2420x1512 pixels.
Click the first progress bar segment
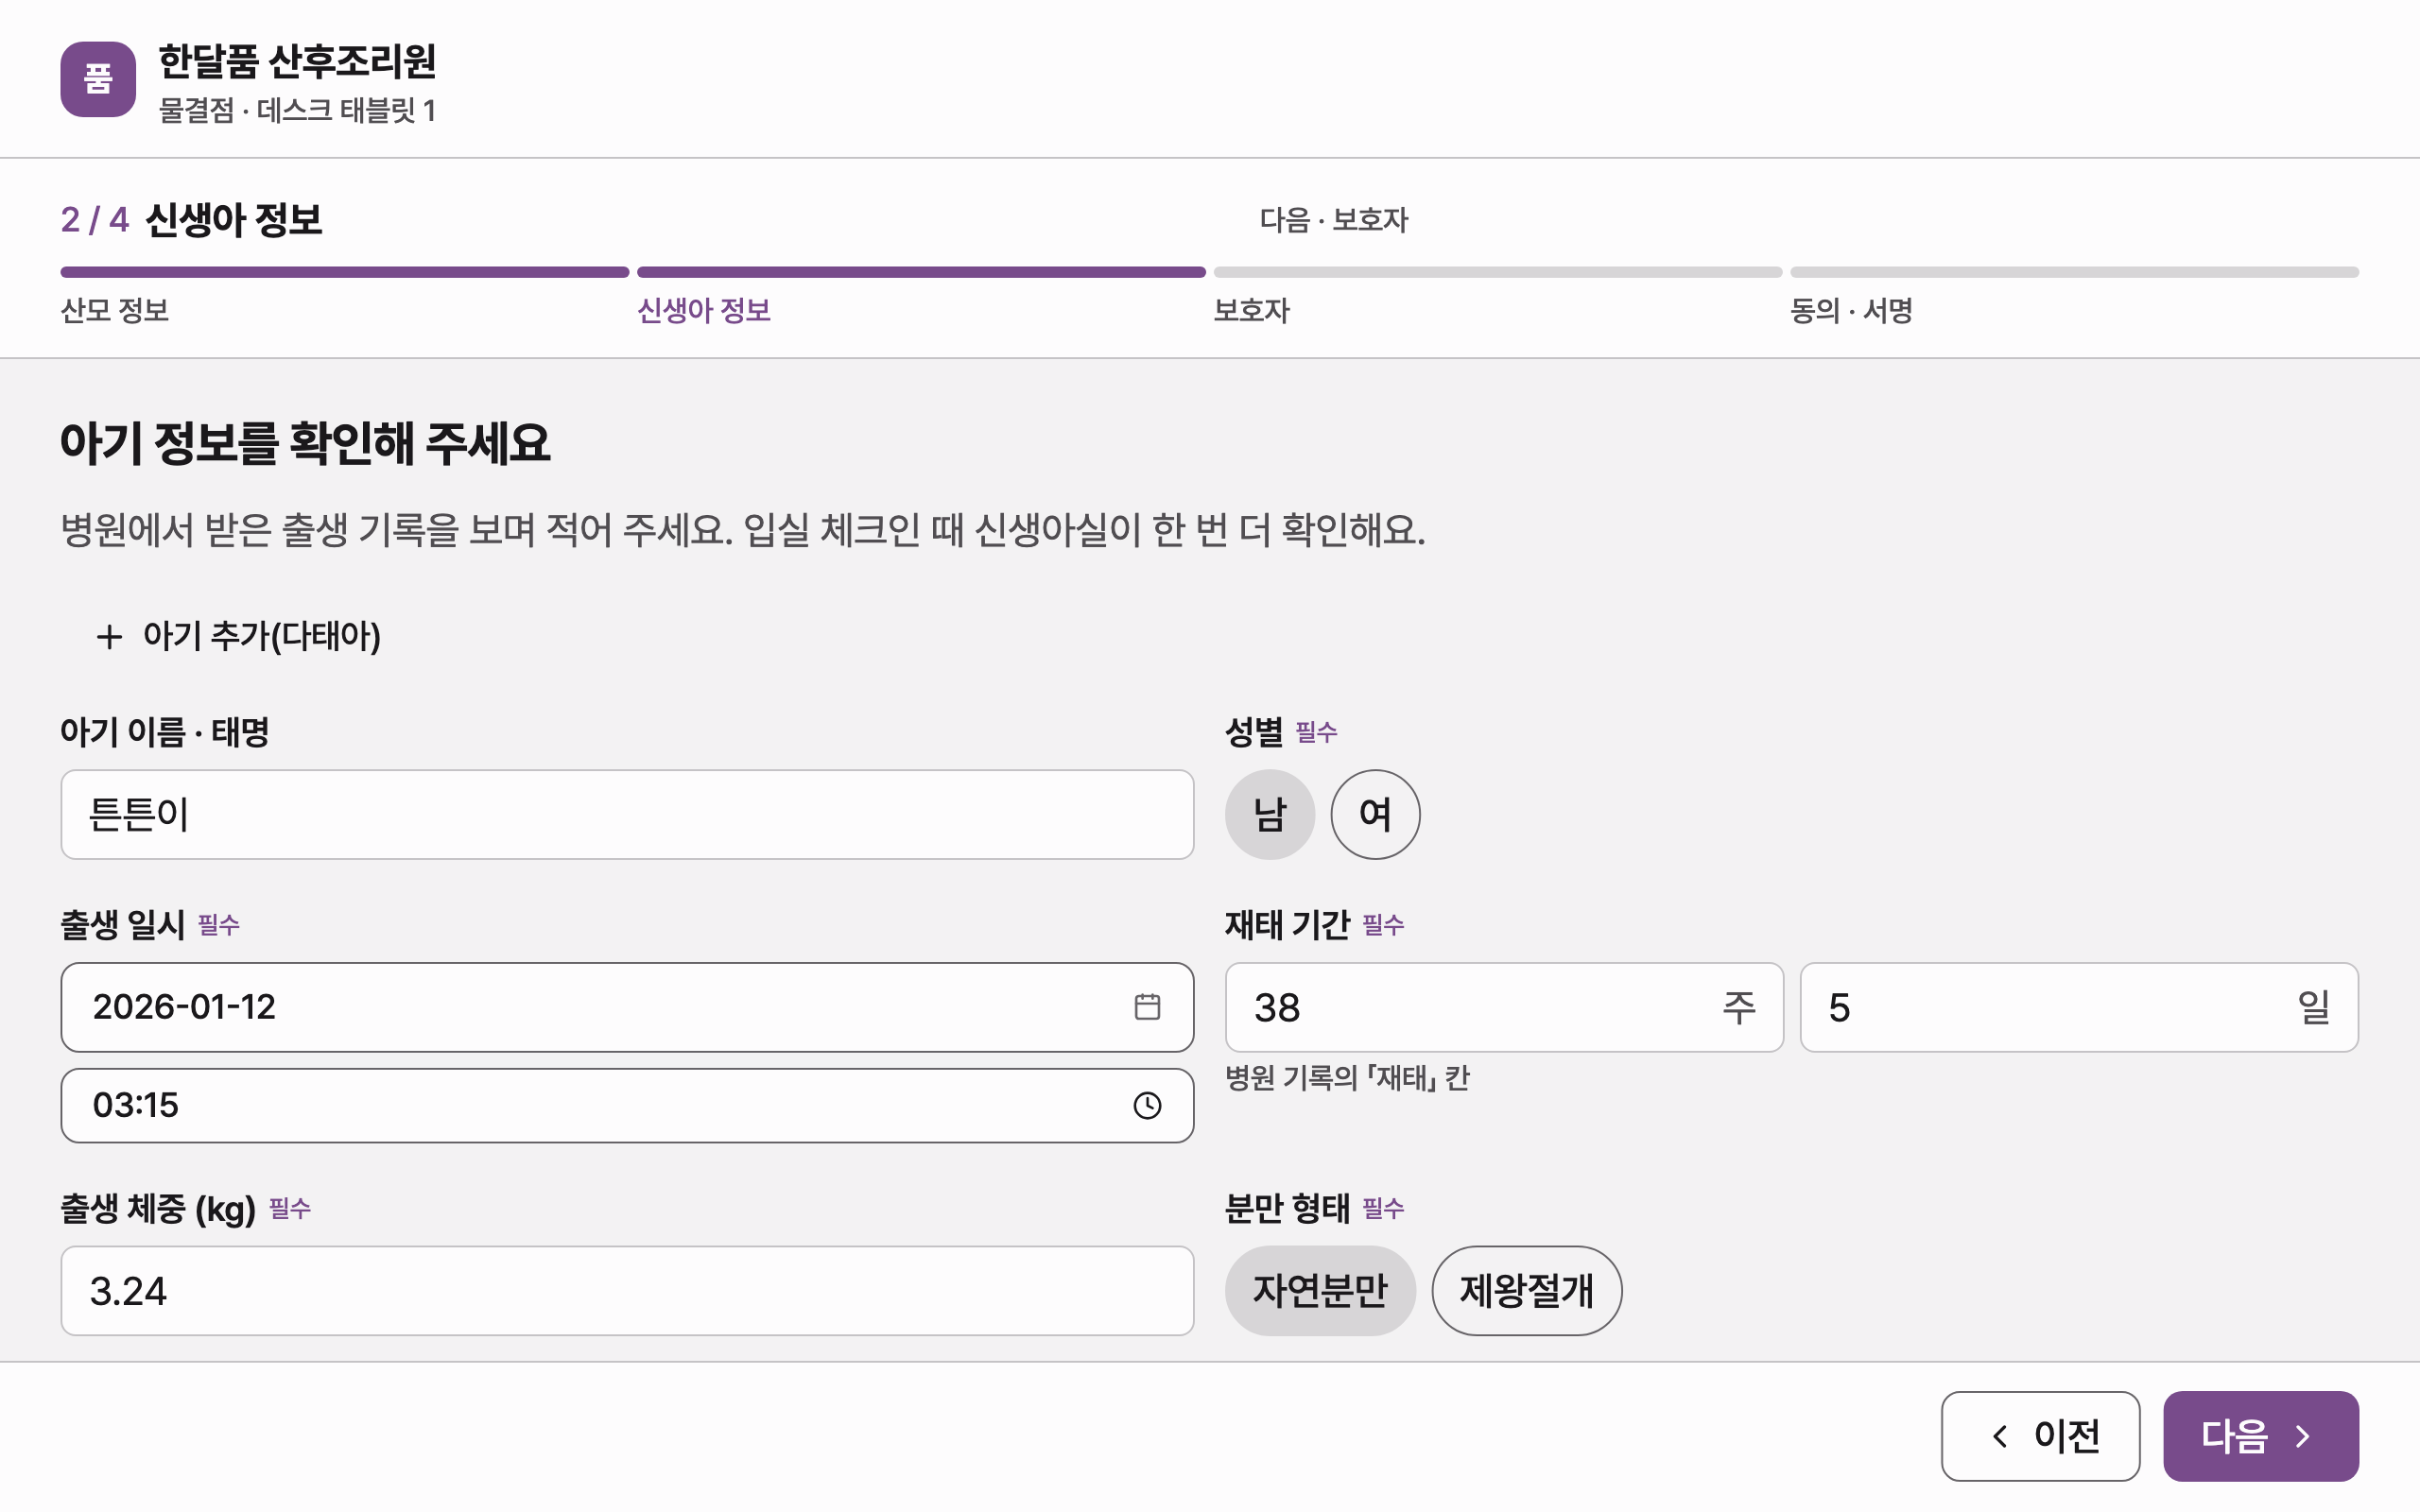(345, 272)
